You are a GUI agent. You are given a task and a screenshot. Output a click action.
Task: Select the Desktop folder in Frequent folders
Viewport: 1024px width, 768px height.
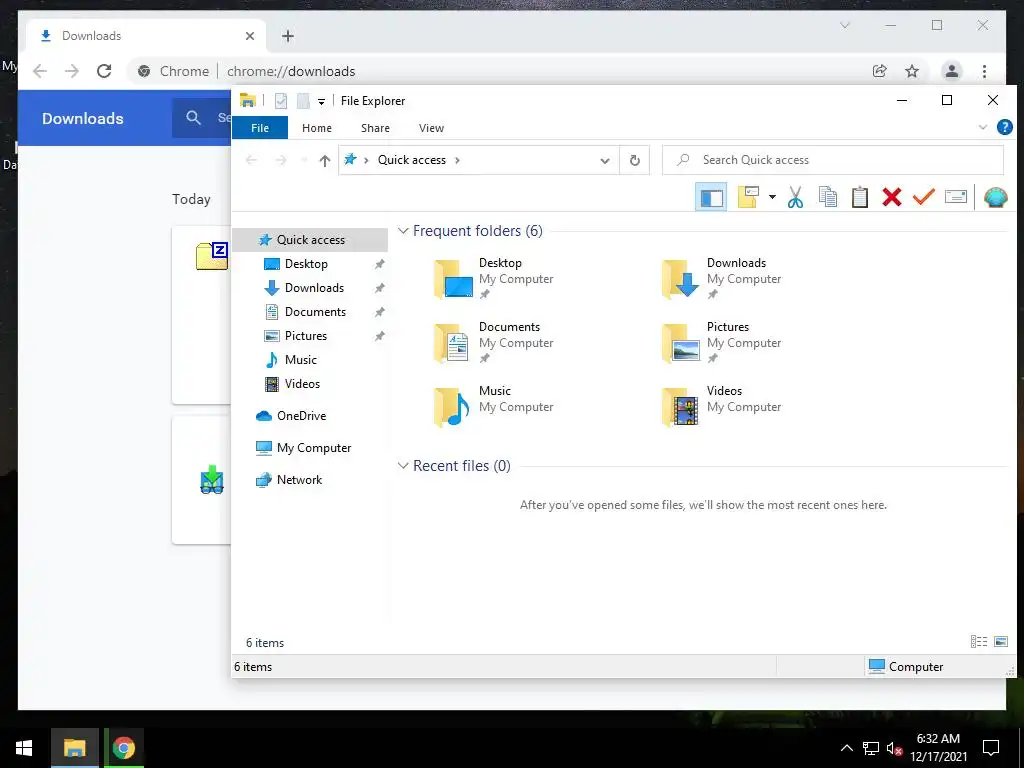click(x=494, y=279)
